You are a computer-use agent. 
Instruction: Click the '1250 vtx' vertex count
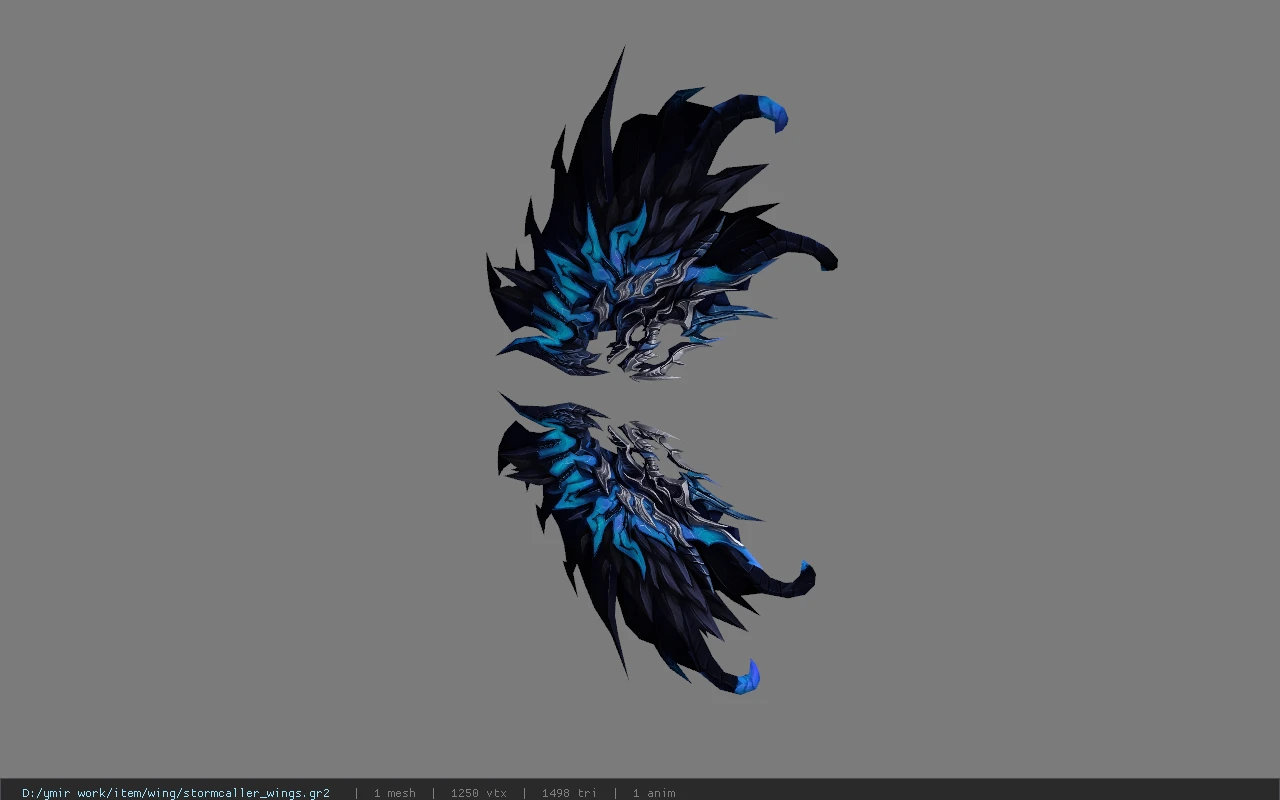tap(478, 793)
